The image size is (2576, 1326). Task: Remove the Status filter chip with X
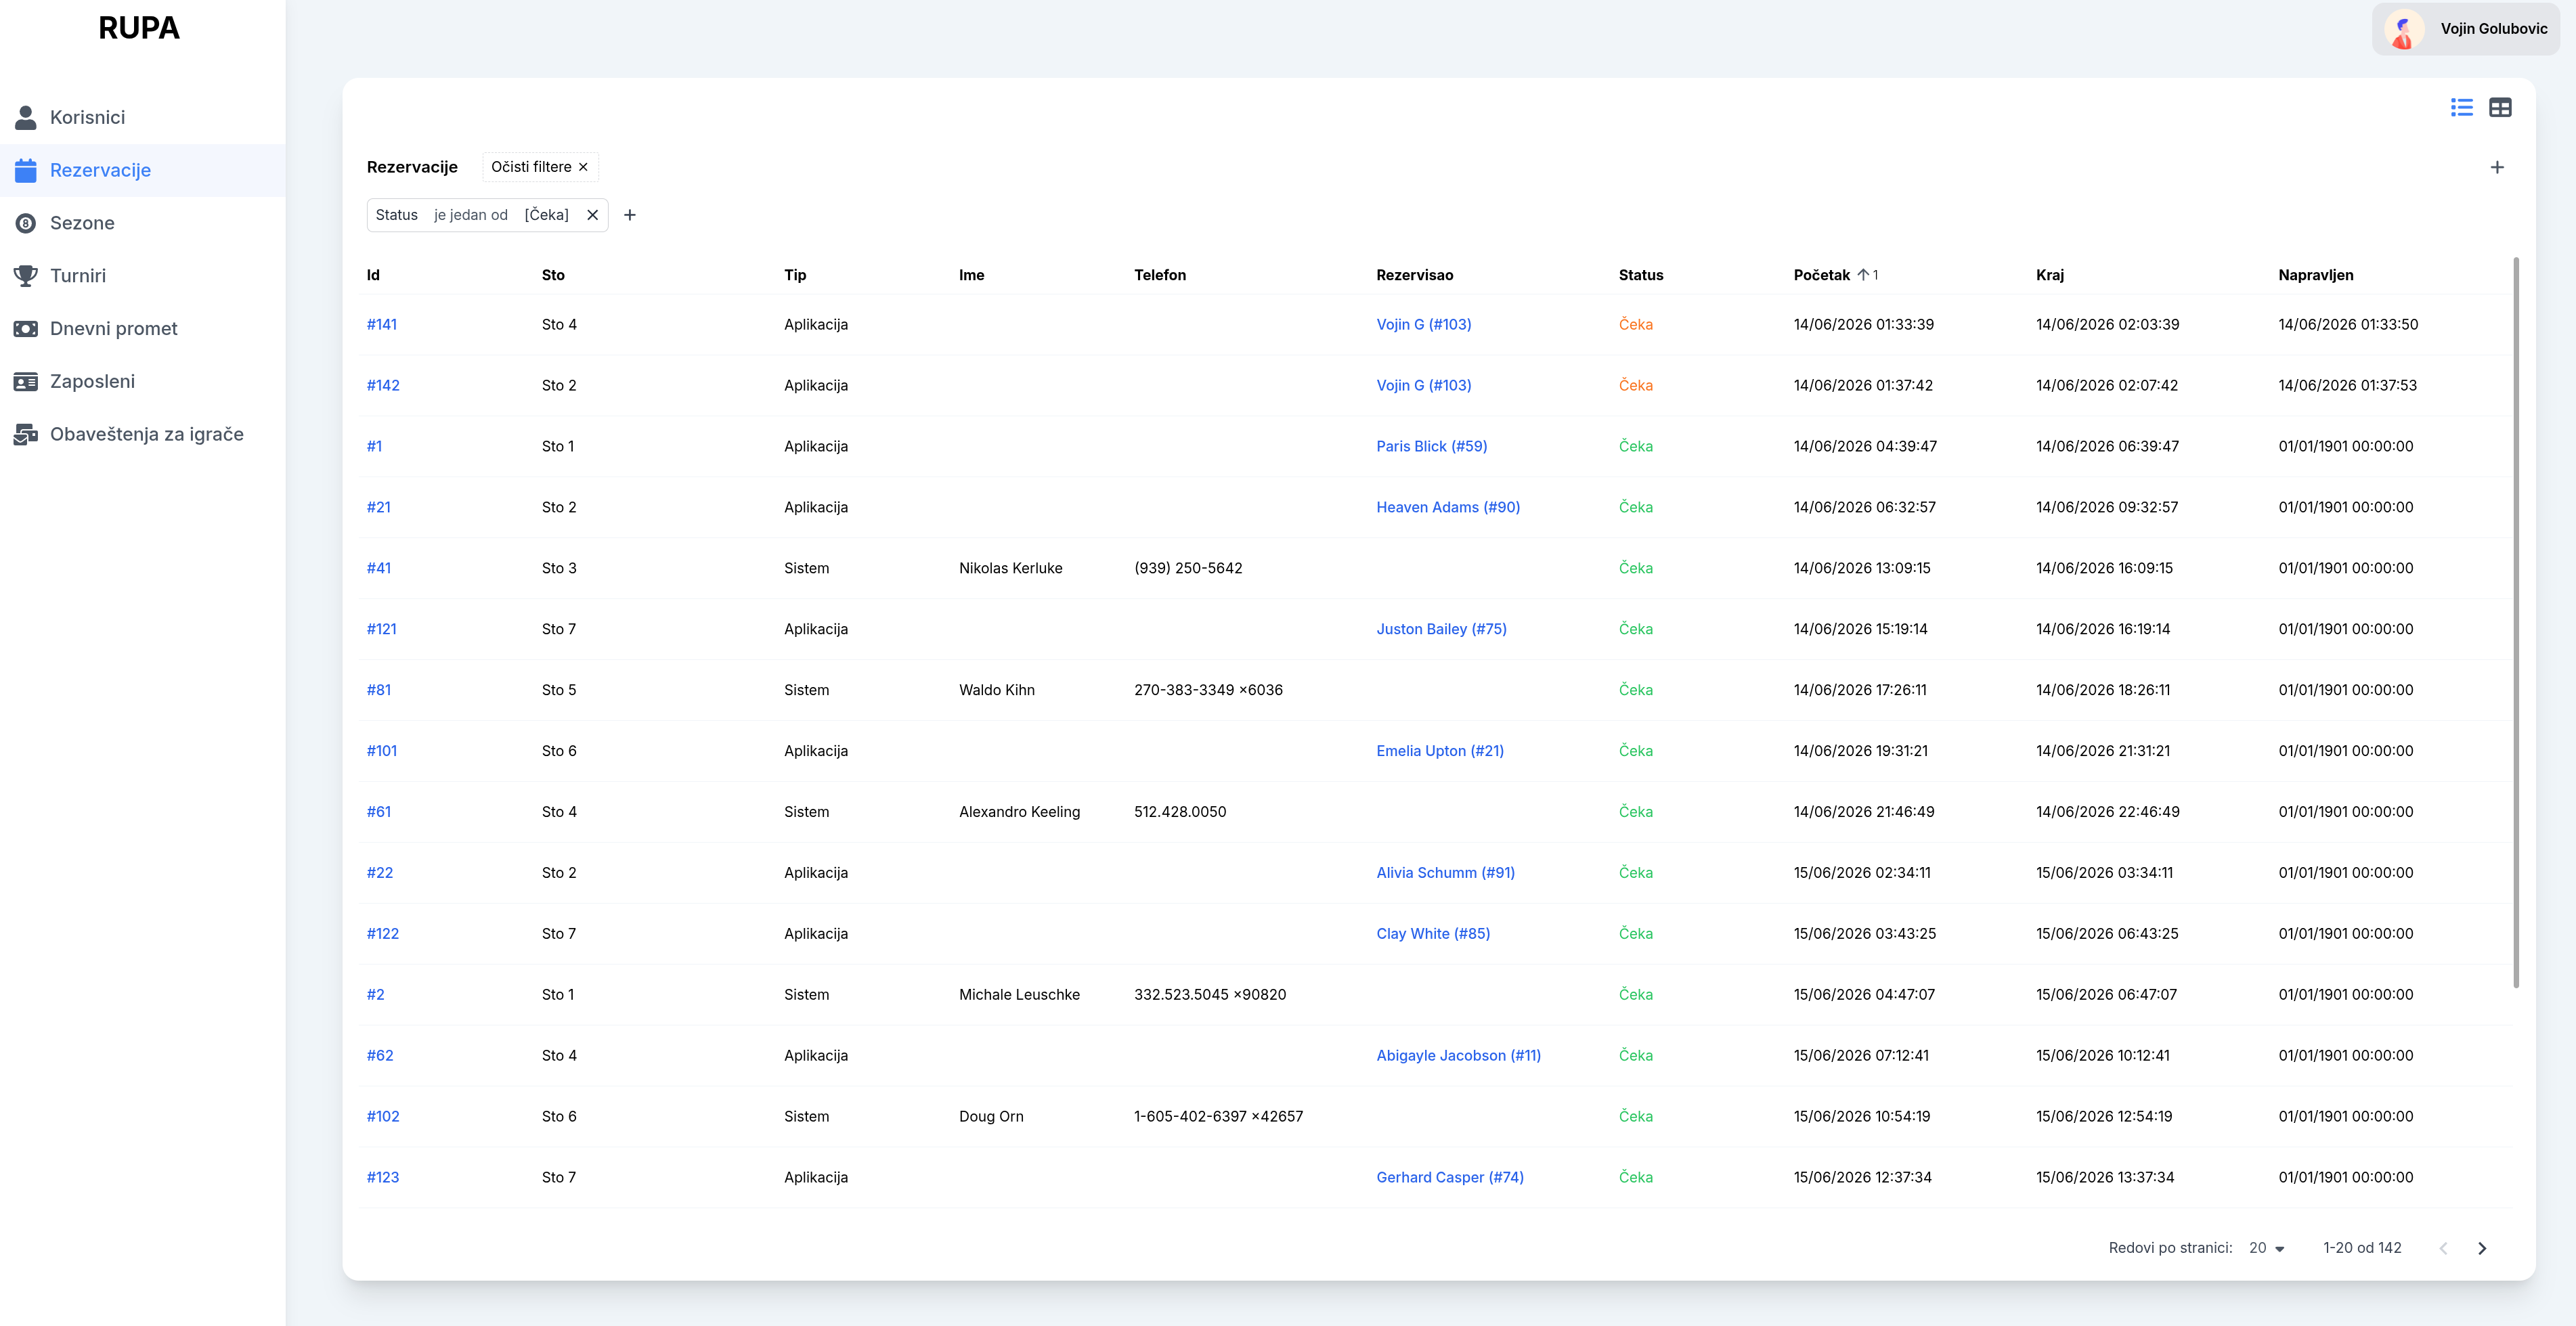pos(592,215)
